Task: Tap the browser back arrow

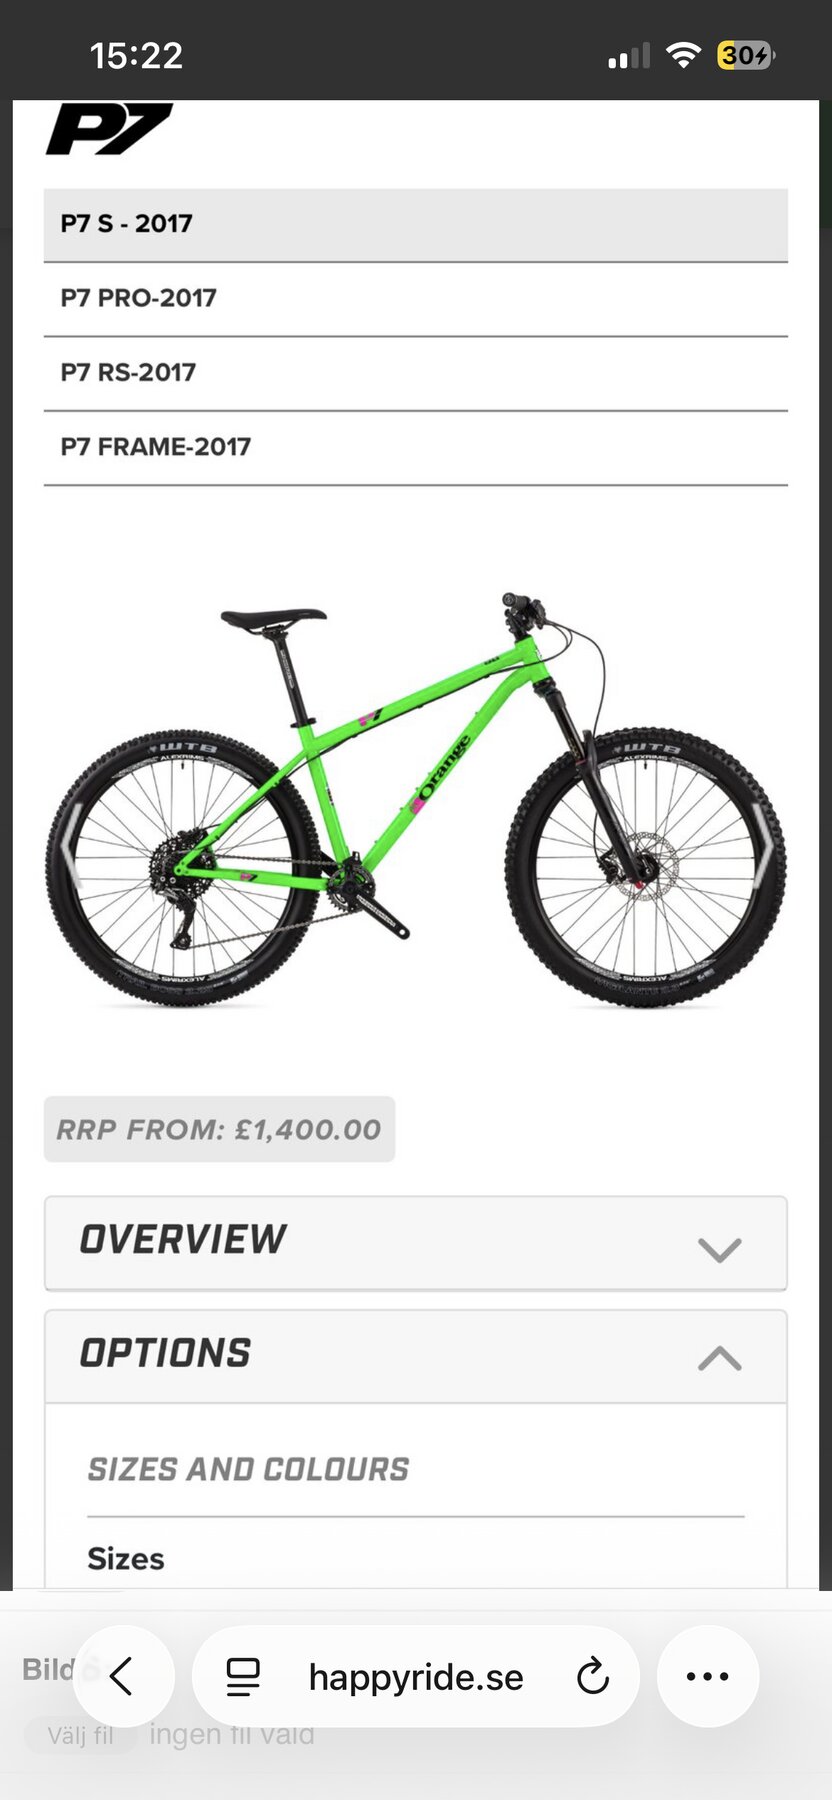Action: click(122, 1677)
